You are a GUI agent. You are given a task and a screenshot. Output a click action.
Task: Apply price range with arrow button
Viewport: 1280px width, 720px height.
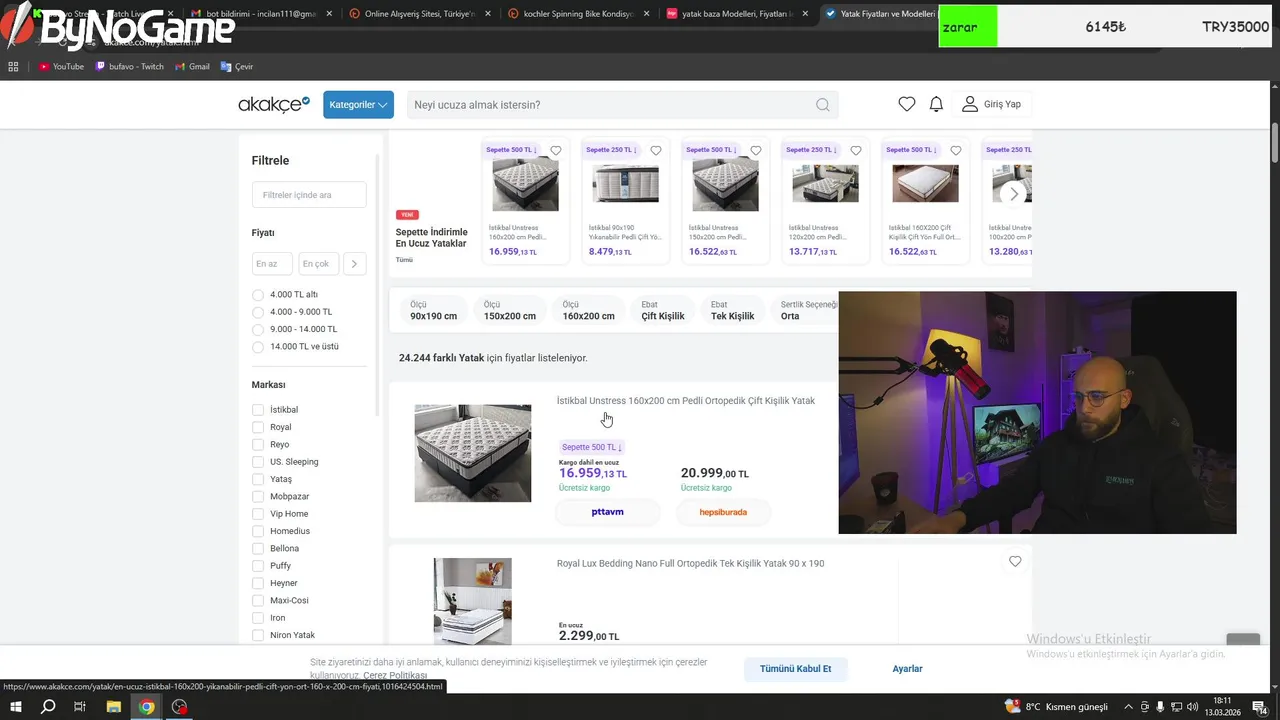point(354,264)
